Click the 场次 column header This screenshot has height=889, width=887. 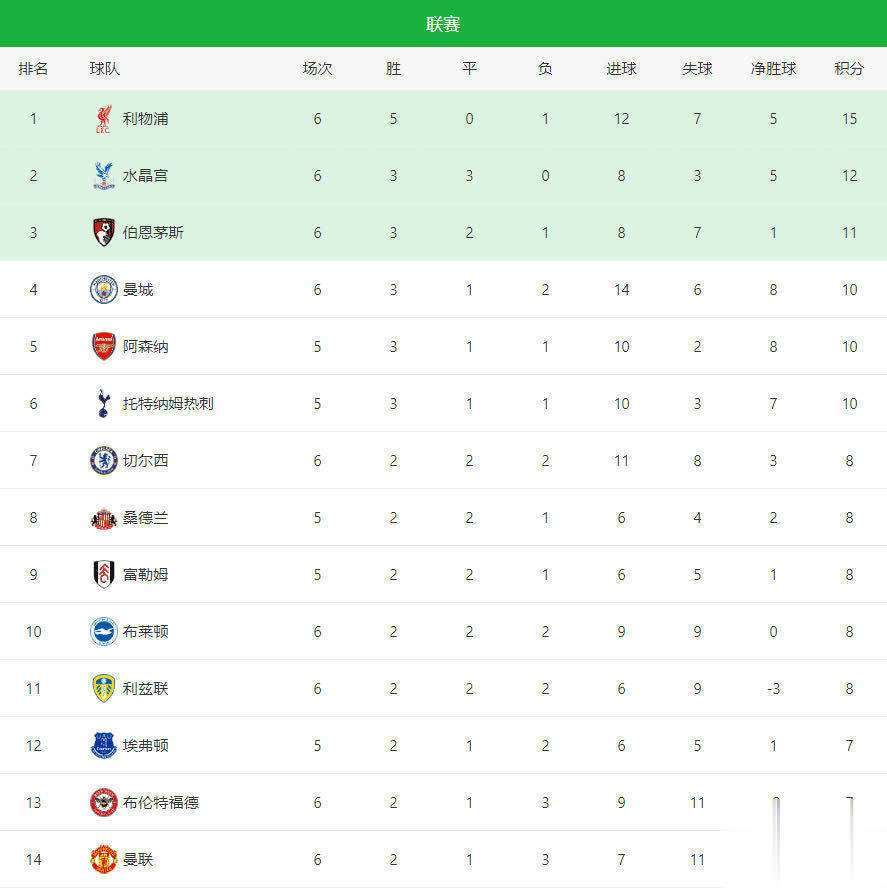317,69
